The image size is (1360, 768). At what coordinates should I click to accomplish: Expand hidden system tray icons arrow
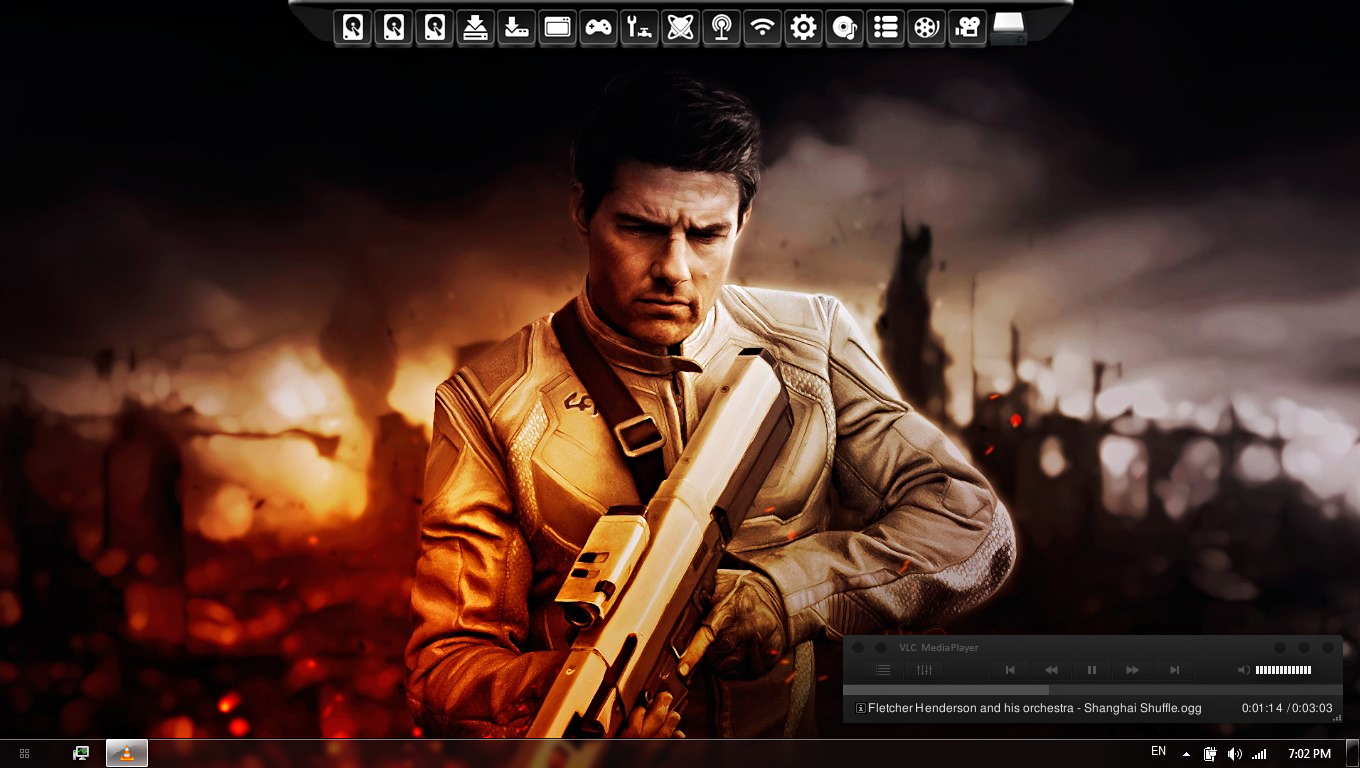point(1186,754)
